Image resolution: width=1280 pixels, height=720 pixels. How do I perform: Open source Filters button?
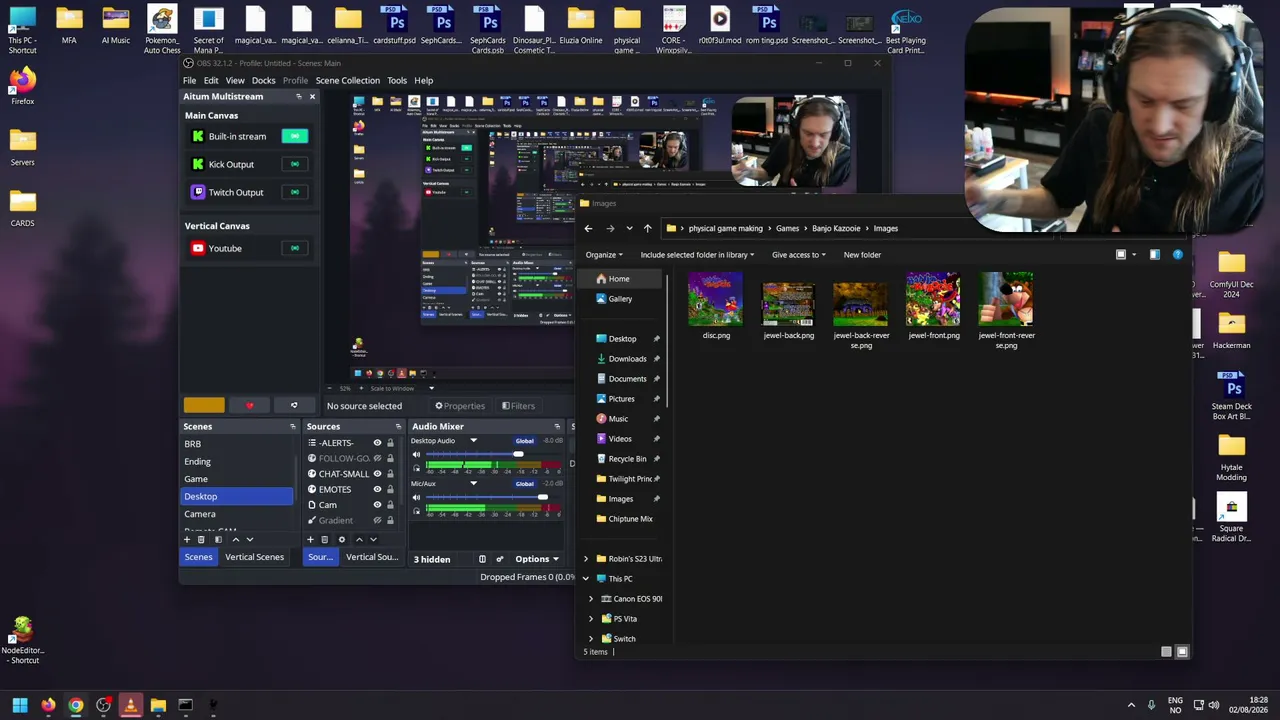[x=518, y=406]
